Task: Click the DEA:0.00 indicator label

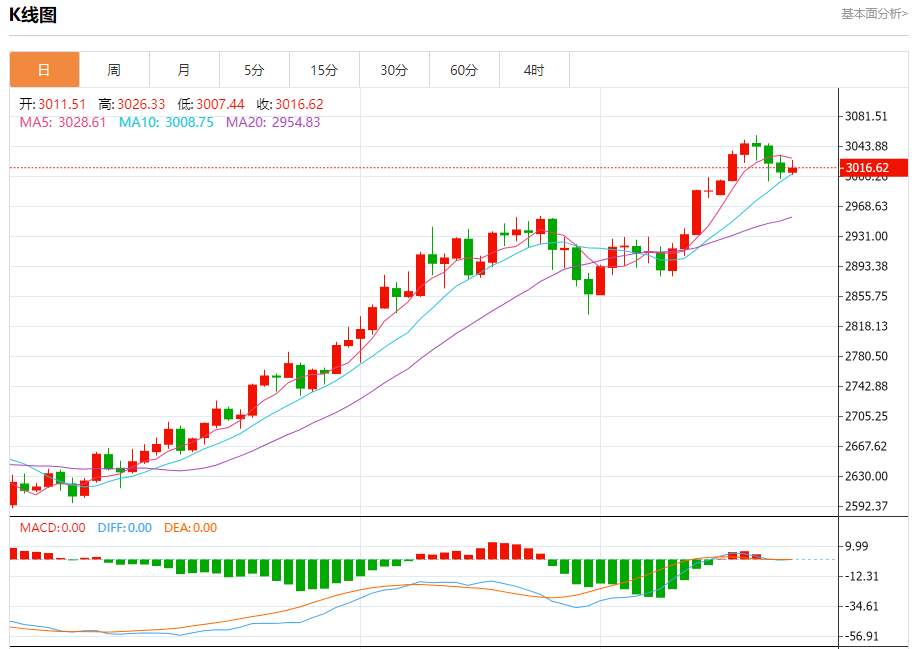Action: point(190,527)
